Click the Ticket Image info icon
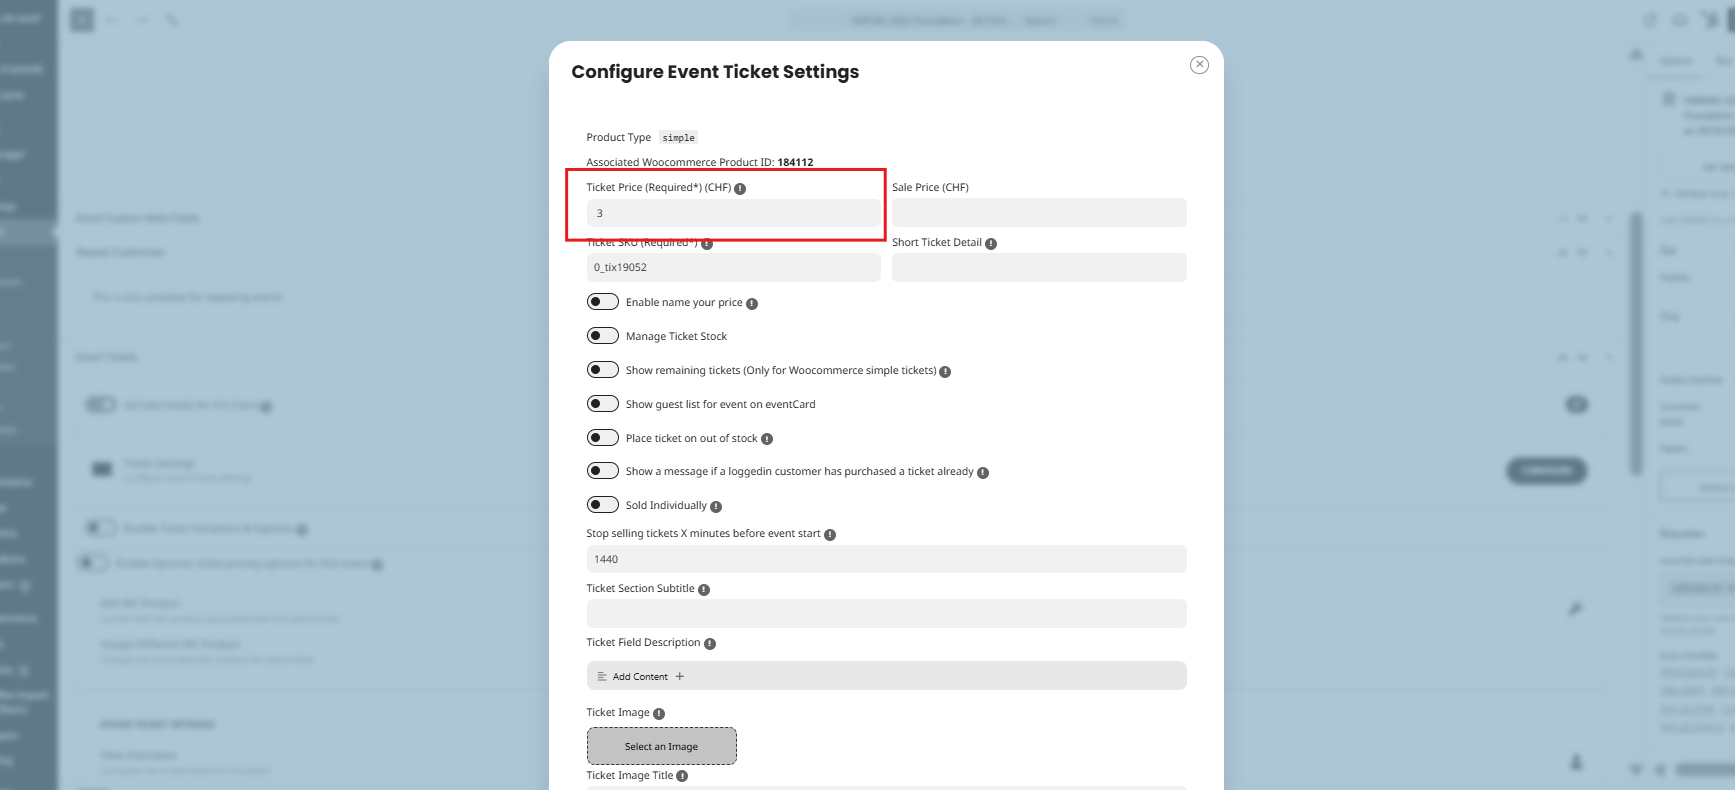 [659, 713]
